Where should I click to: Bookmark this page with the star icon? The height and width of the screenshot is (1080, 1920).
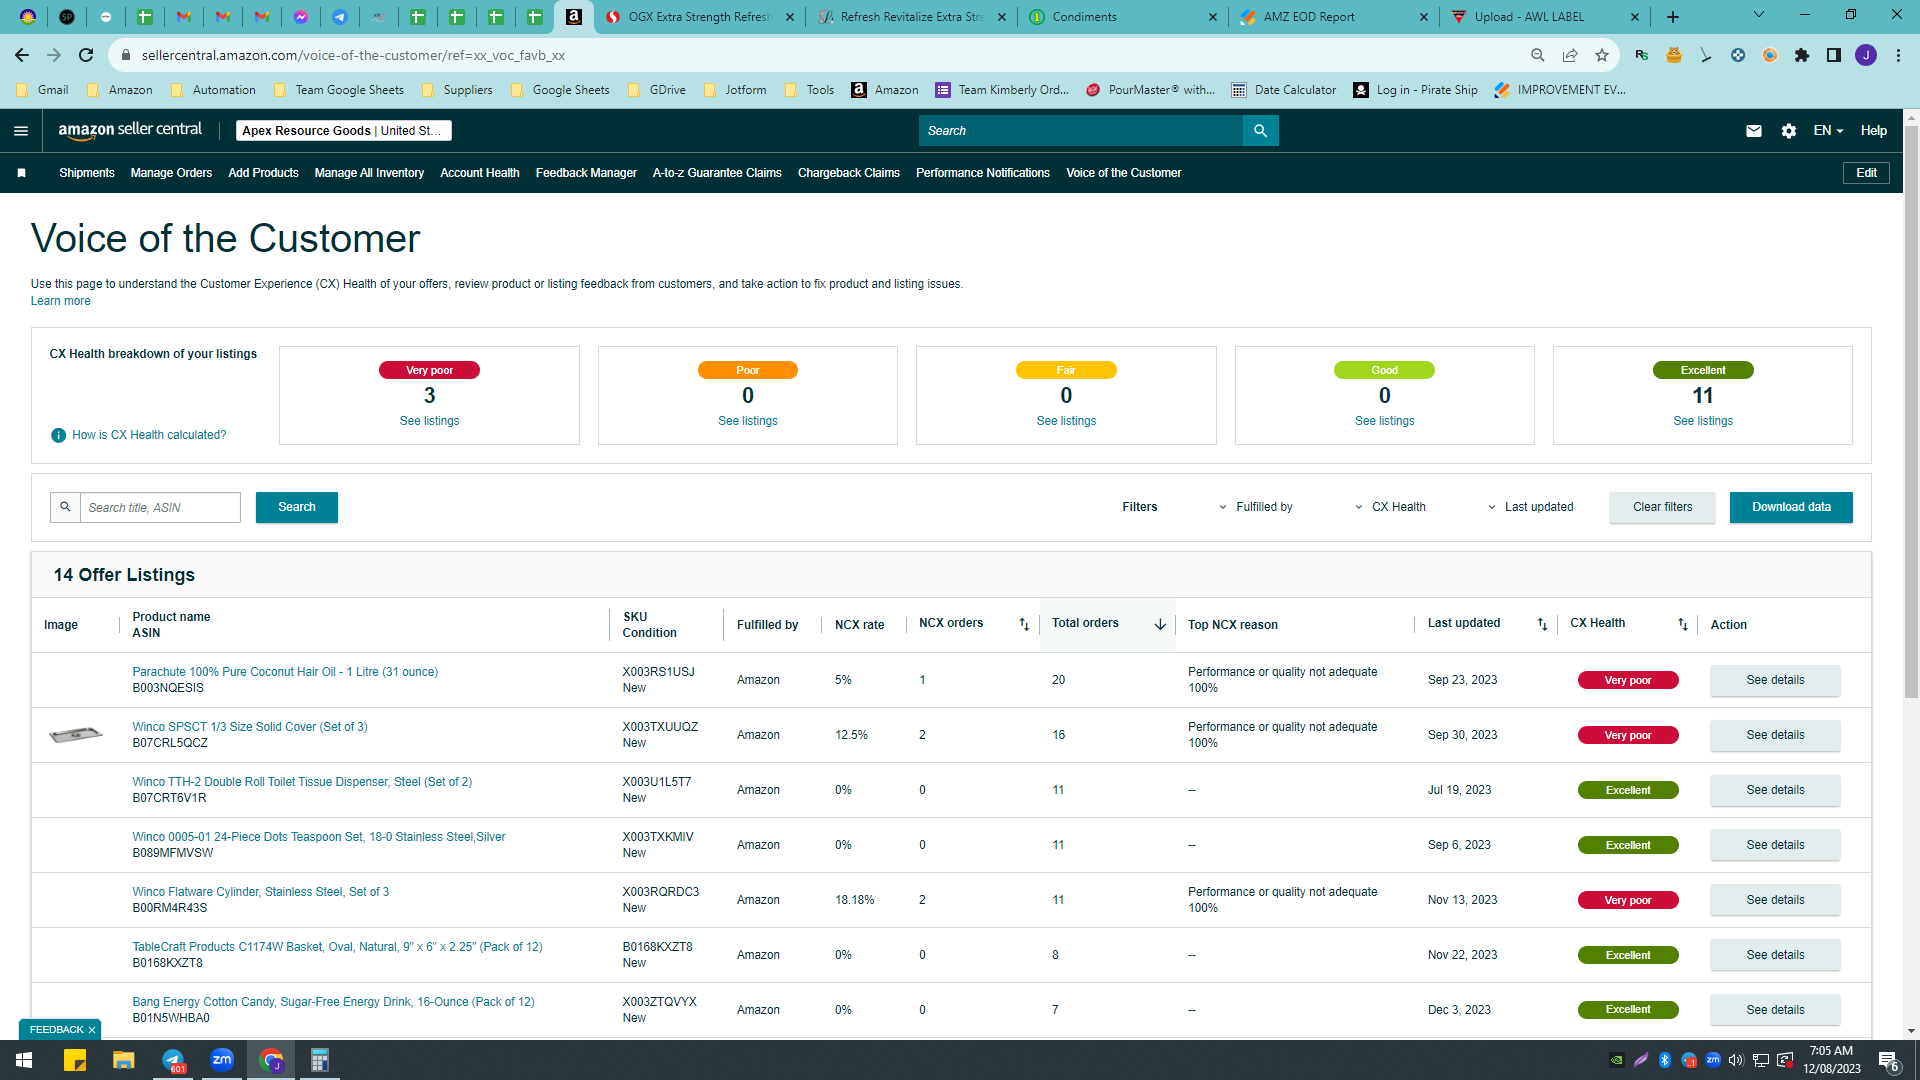click(x=1602, y=55)
